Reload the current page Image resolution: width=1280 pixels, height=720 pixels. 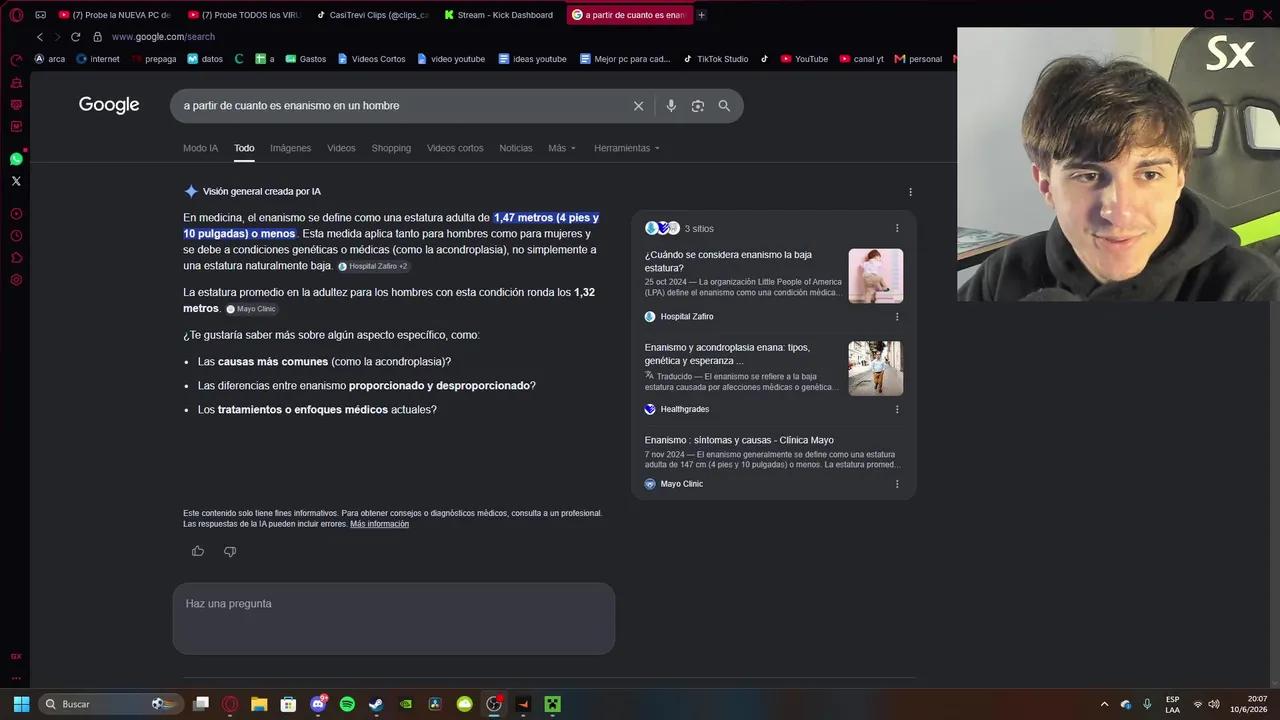[x=75, y=37]
